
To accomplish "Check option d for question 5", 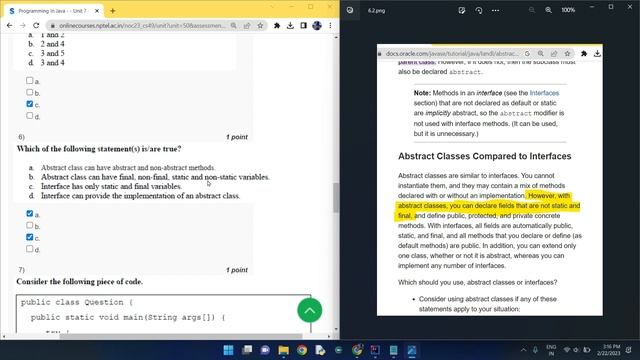I will coord(30,116).
